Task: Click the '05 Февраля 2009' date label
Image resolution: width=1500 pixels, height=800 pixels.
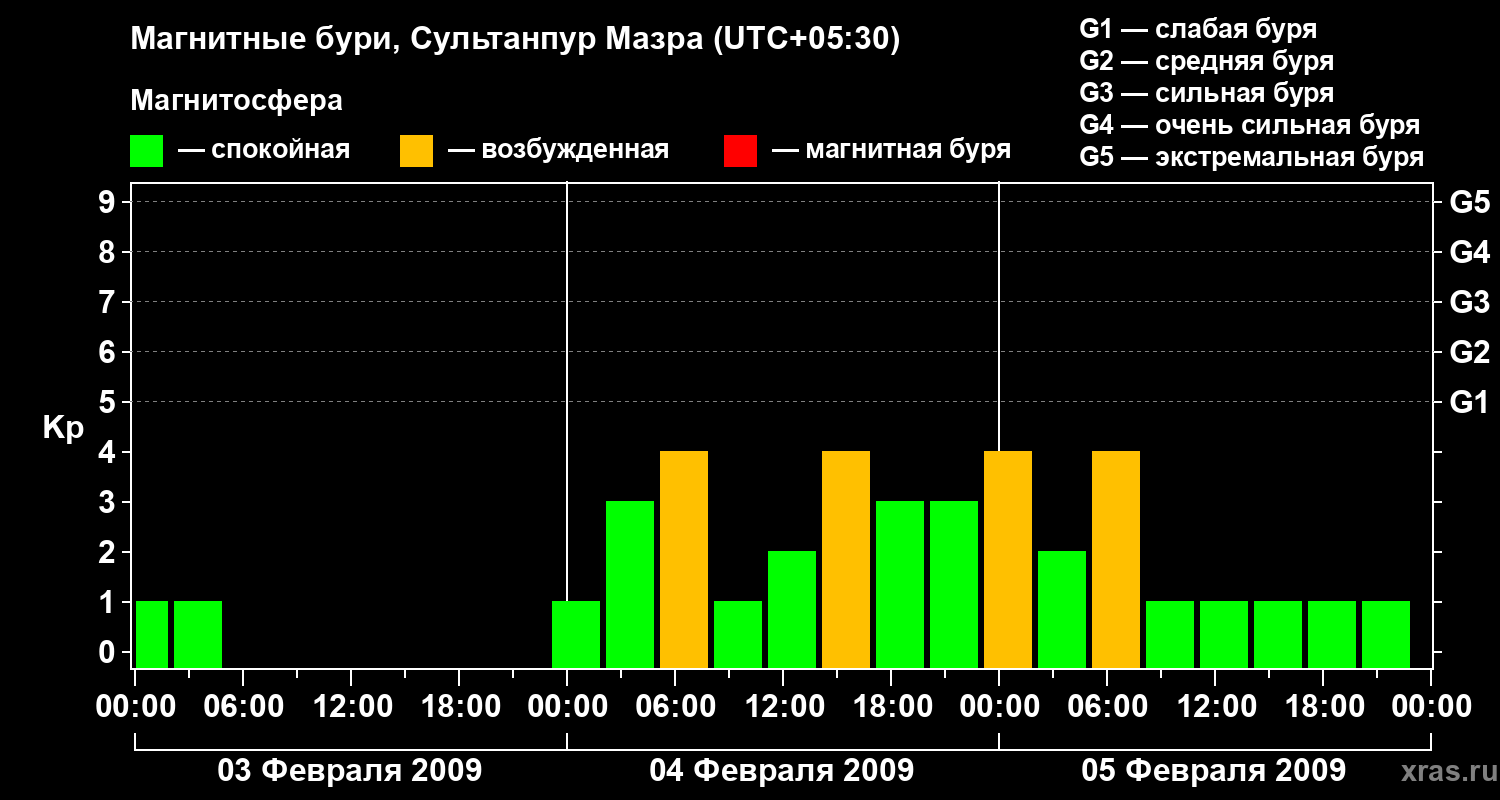Action: click(1214, 771)
